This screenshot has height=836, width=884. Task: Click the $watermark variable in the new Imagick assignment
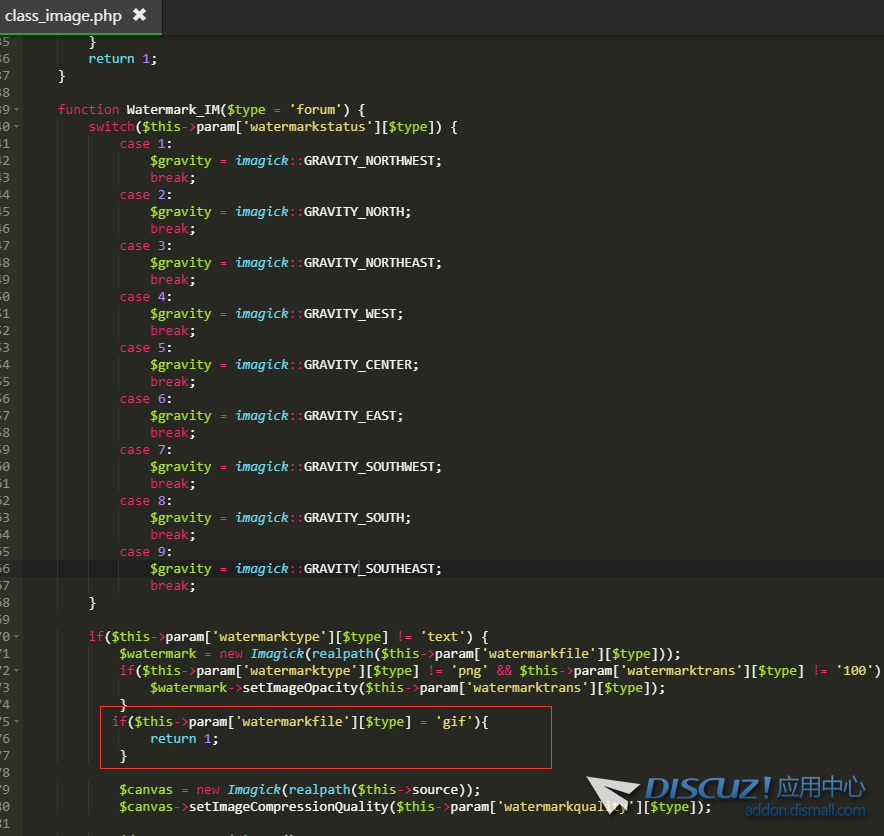pos(158,653)
